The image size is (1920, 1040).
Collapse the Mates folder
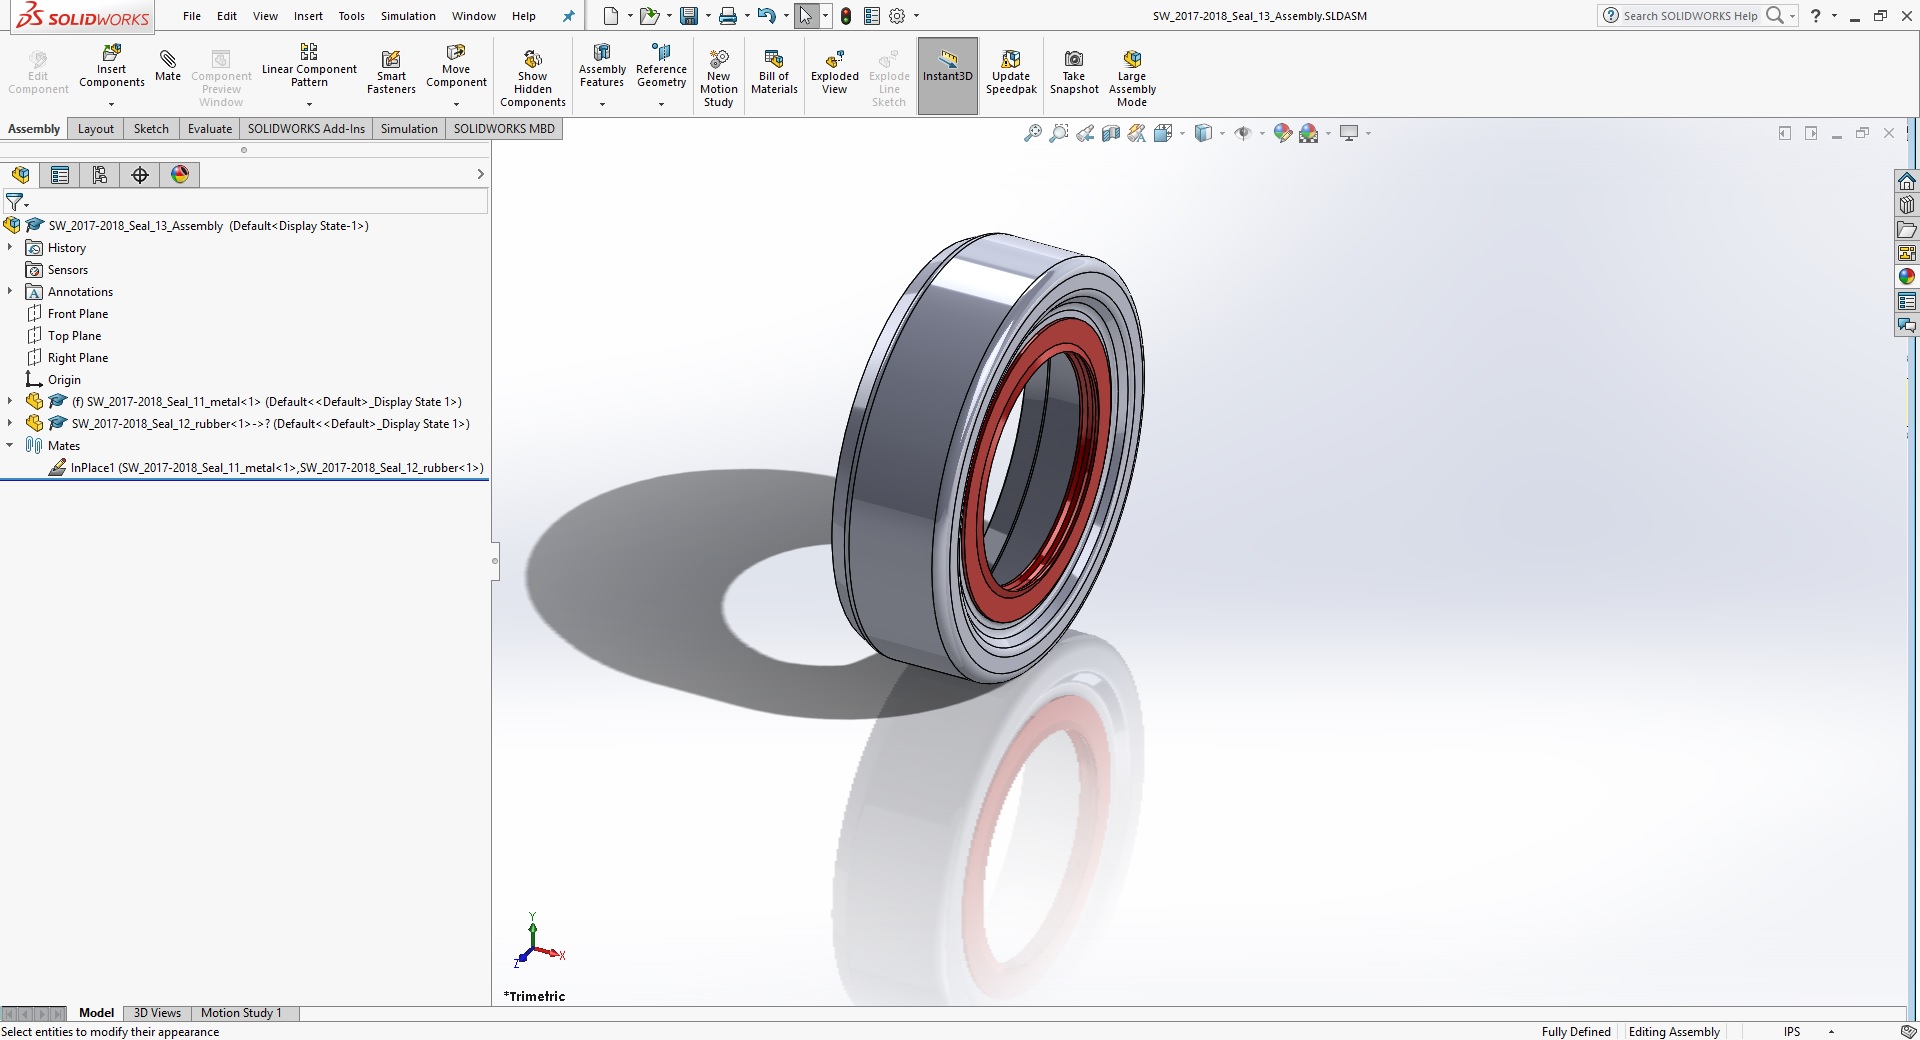[x=10, y=445]
